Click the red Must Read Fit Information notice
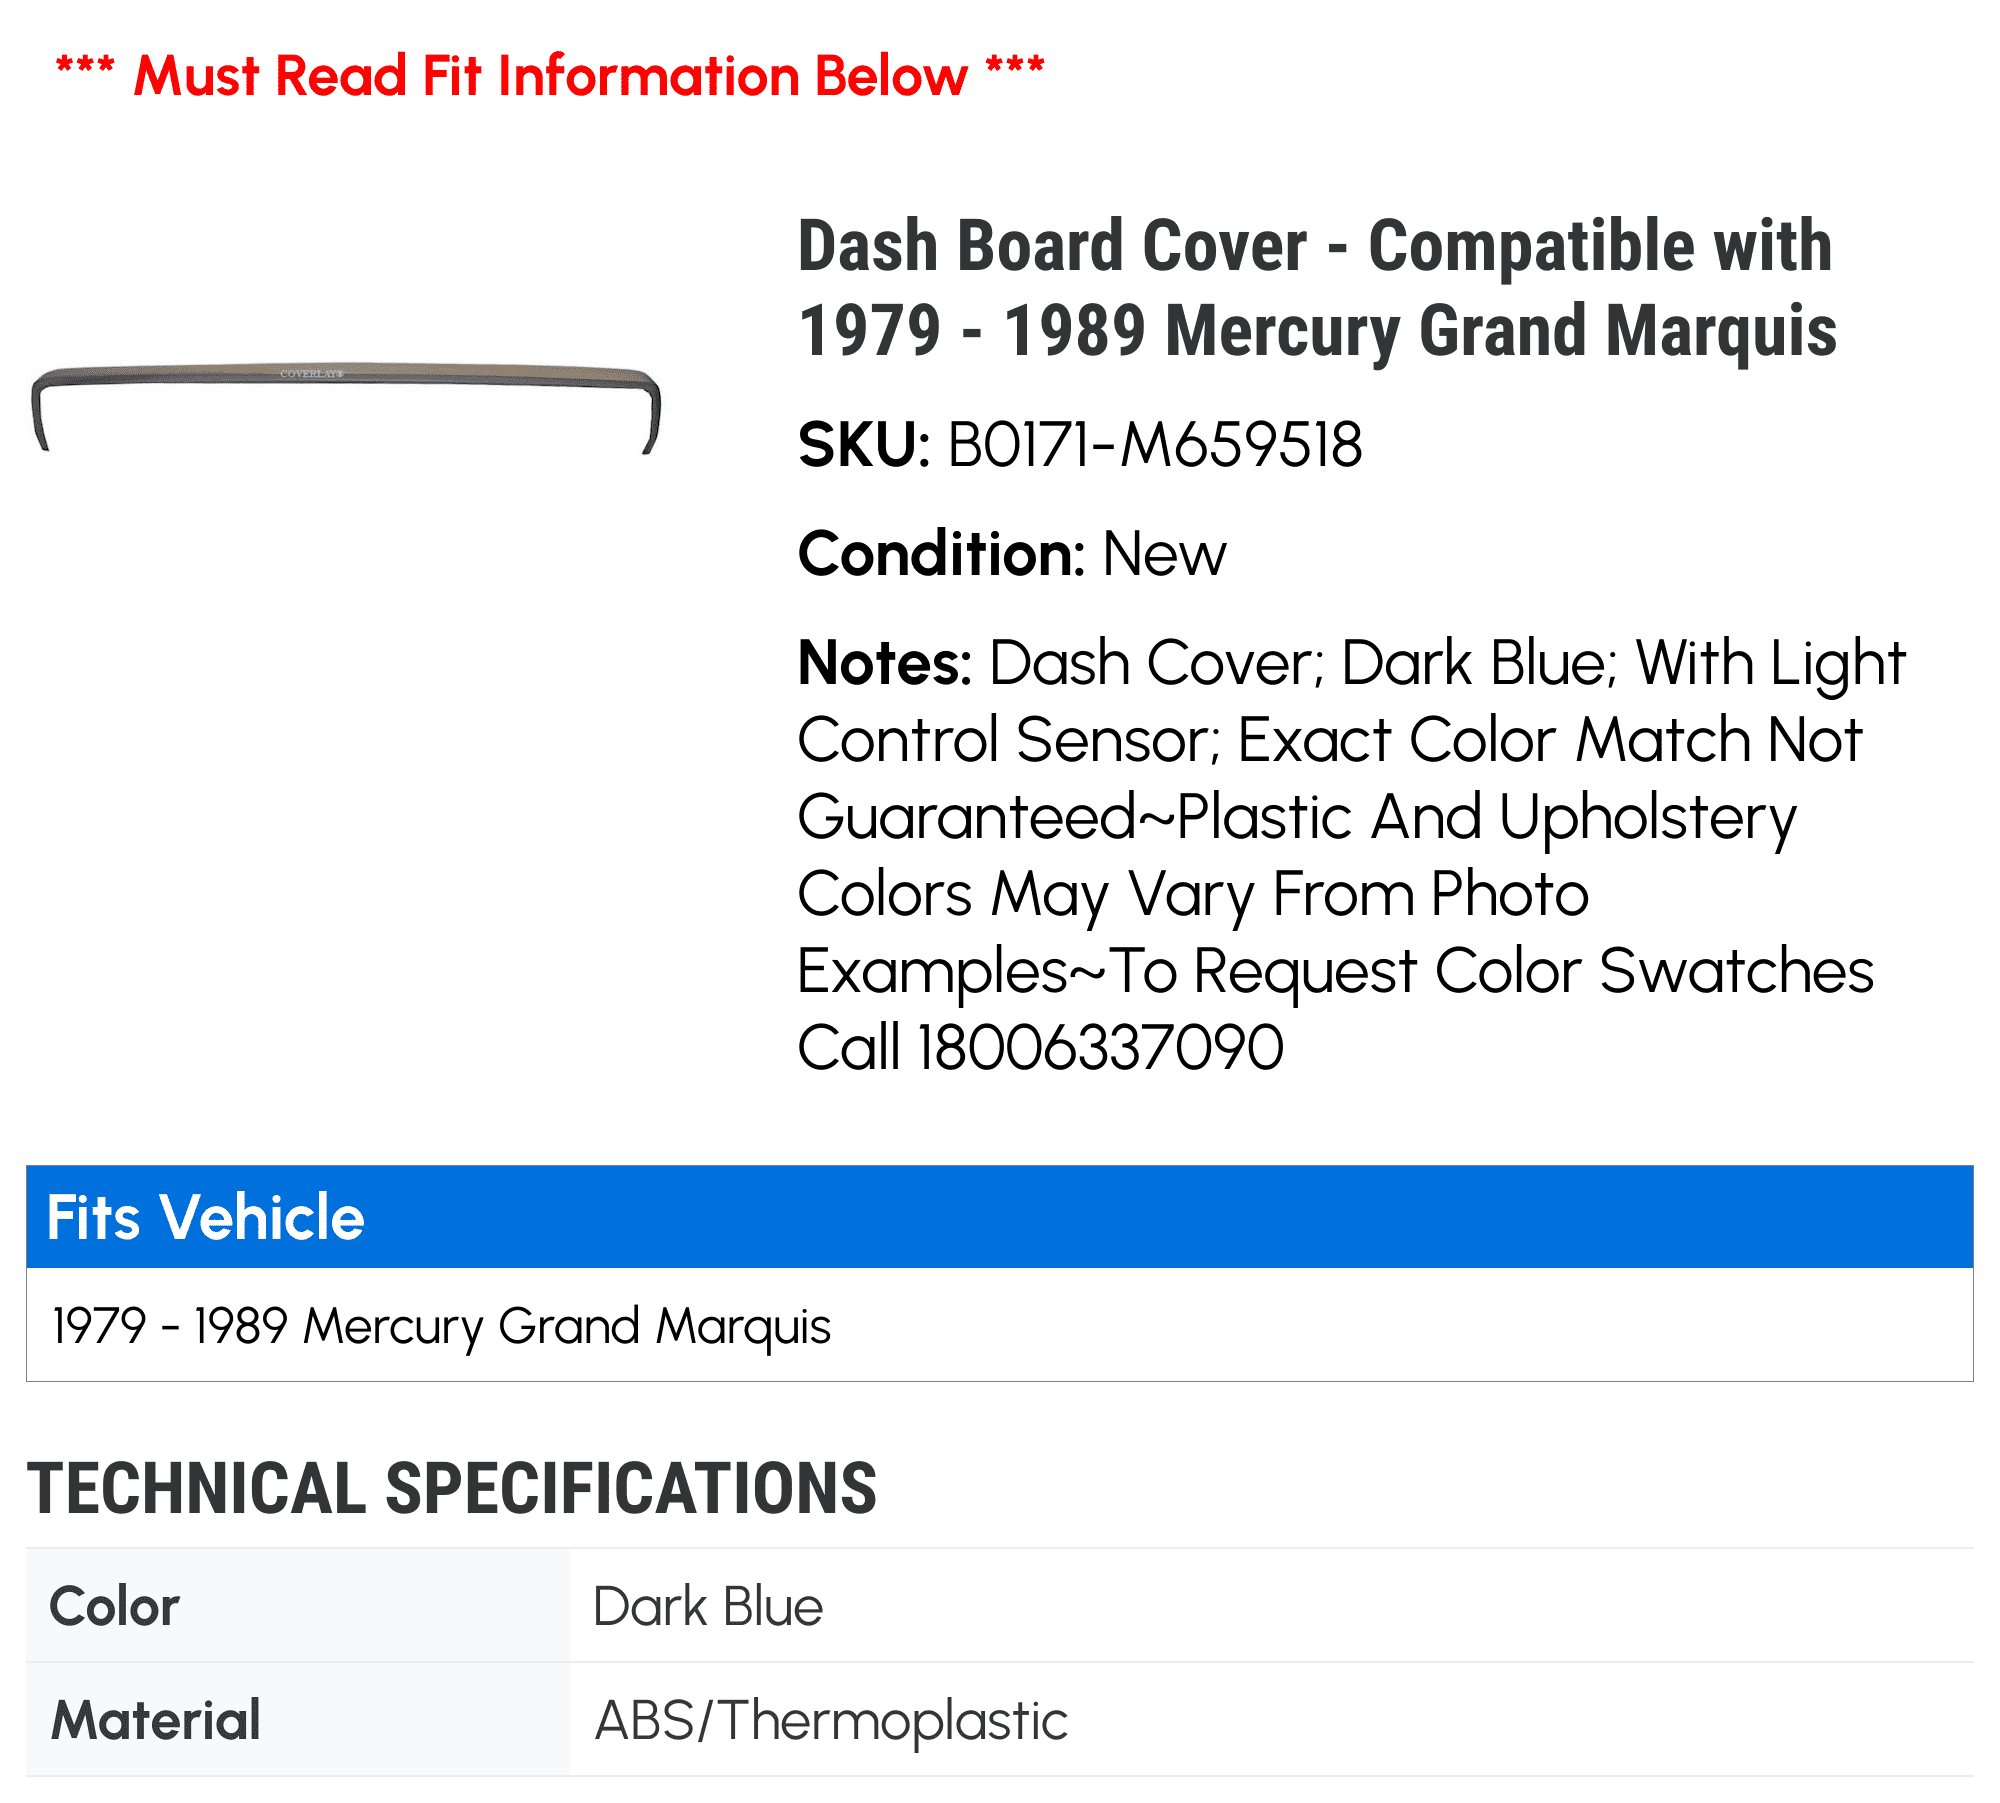The width and height of the screenshot is (2000, 1803). (x=550, y=75)
